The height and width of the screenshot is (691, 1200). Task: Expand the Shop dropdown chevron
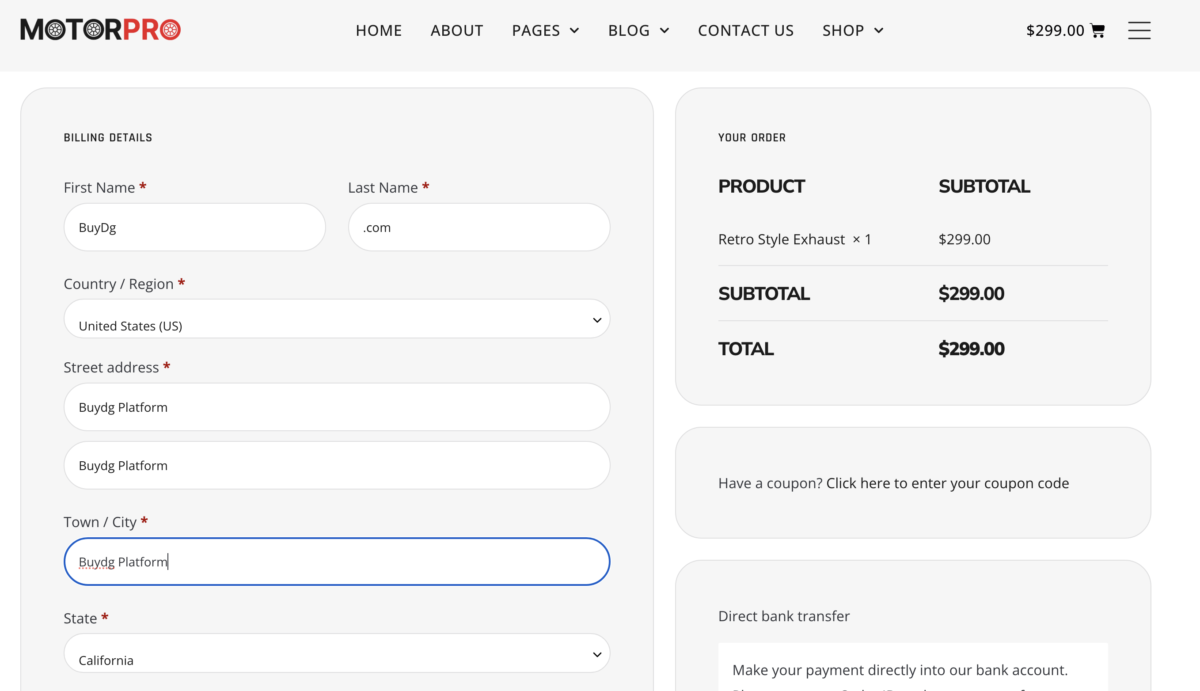pos(880,31)
